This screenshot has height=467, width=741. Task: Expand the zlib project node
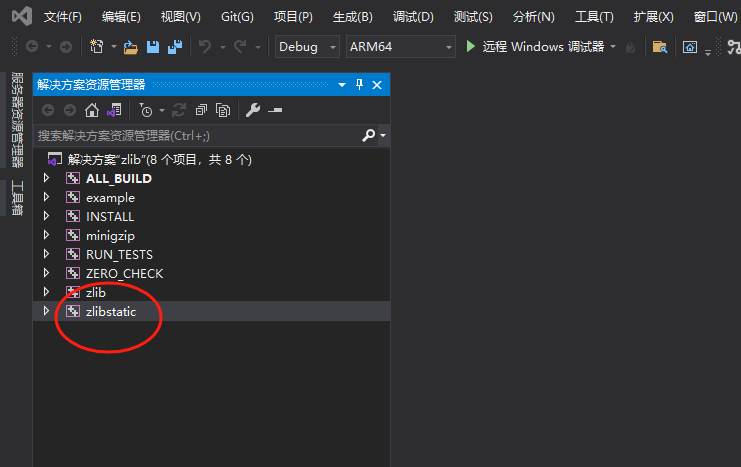pyautogui.click(x=46, y=292)
